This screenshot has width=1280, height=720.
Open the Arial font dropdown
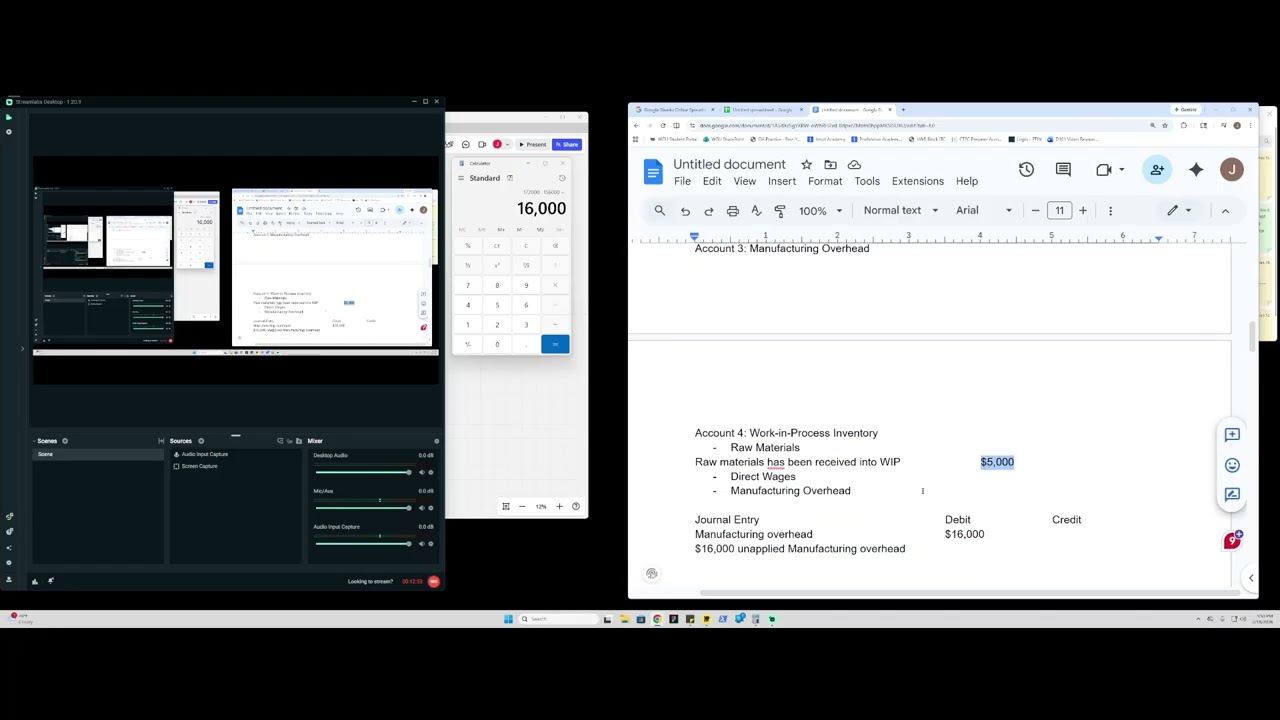point(984,211)
